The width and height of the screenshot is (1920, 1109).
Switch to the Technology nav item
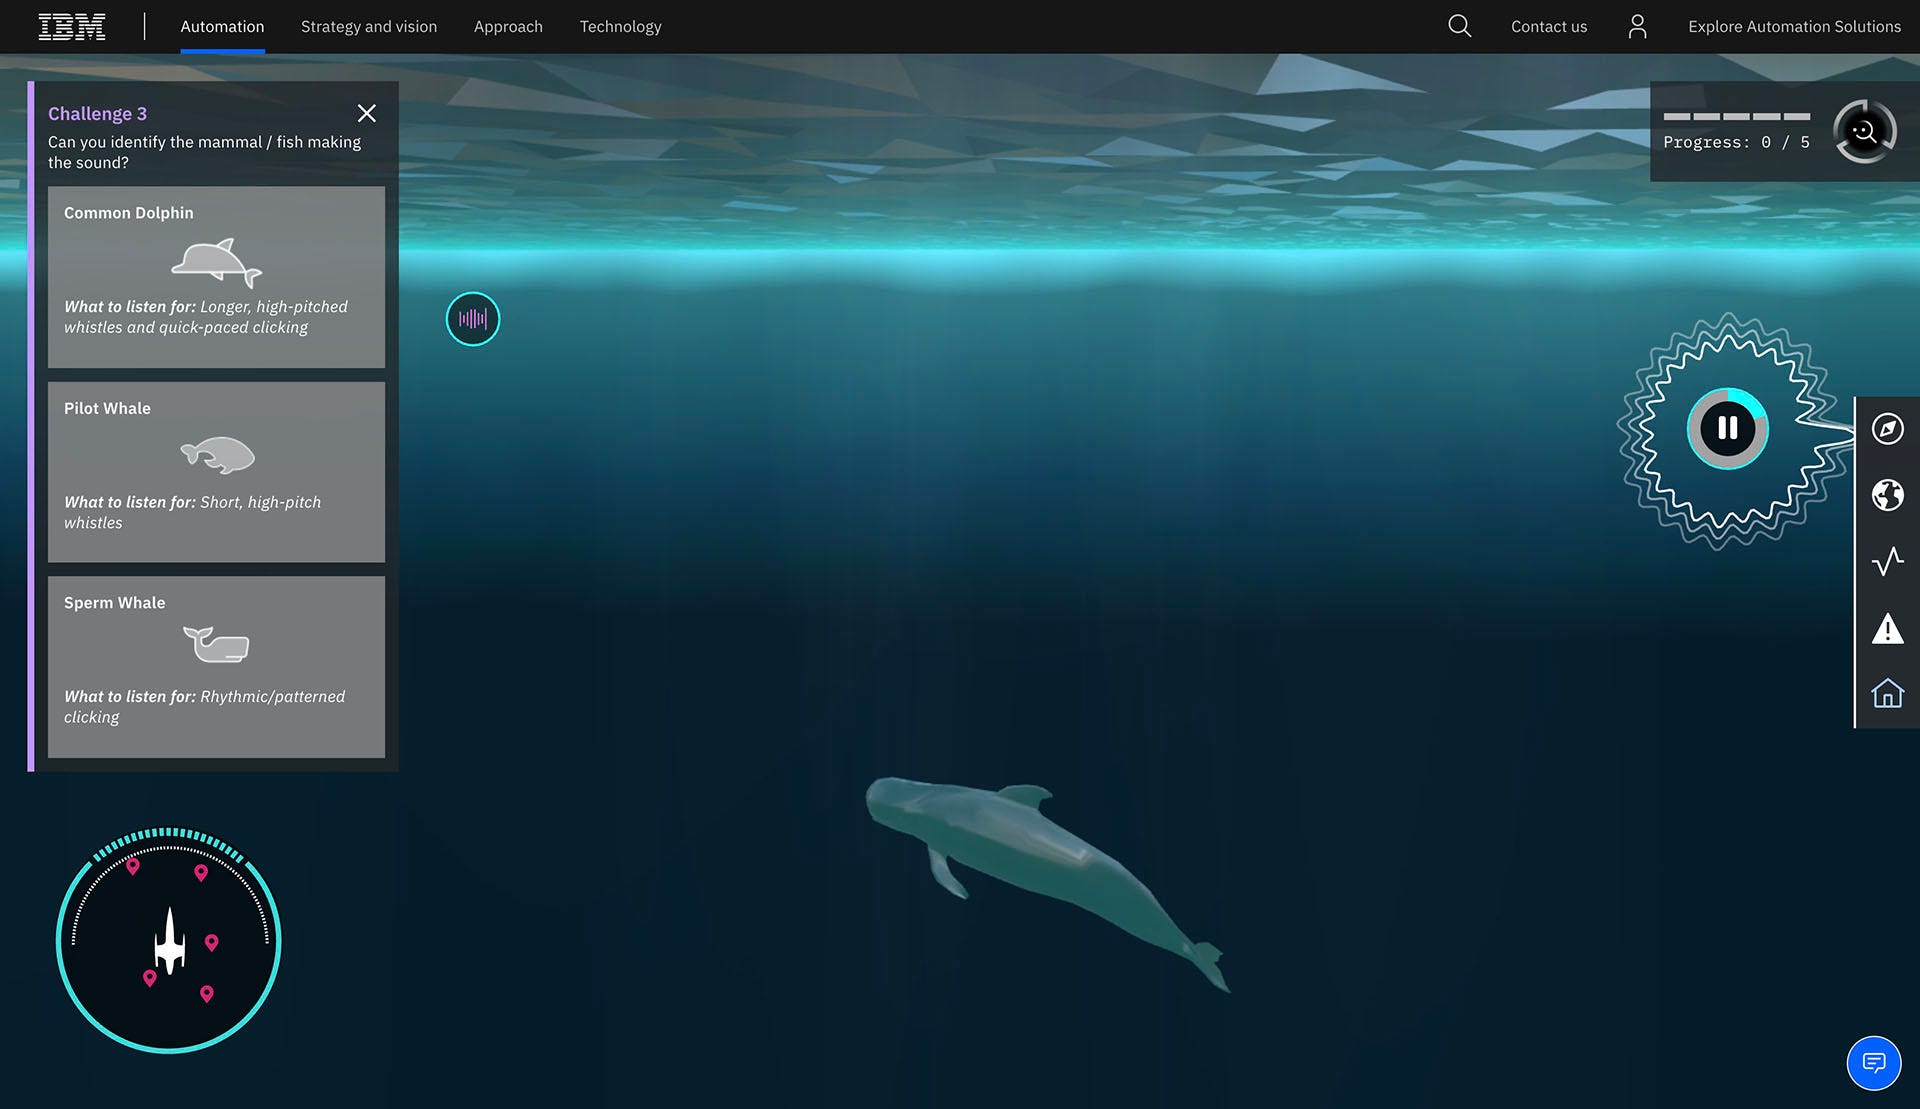point(620,27)
